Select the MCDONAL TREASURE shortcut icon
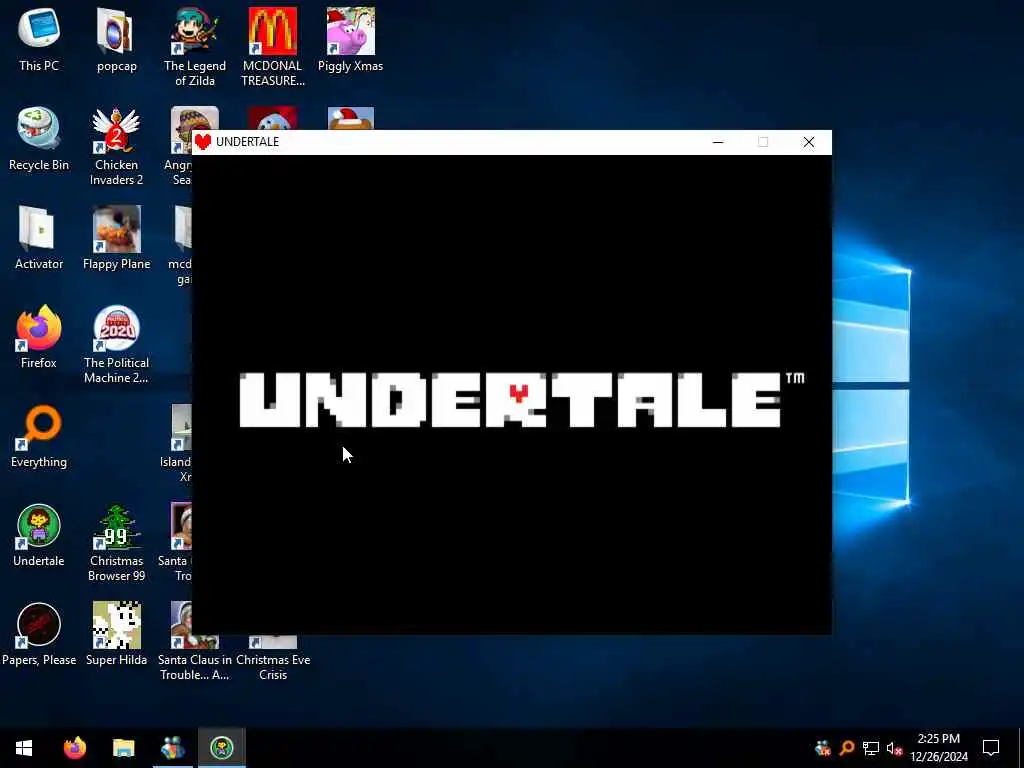Image resolution: width=1024 pixels, height=768 pixels. pyautogui.click(x=272, y=46)
